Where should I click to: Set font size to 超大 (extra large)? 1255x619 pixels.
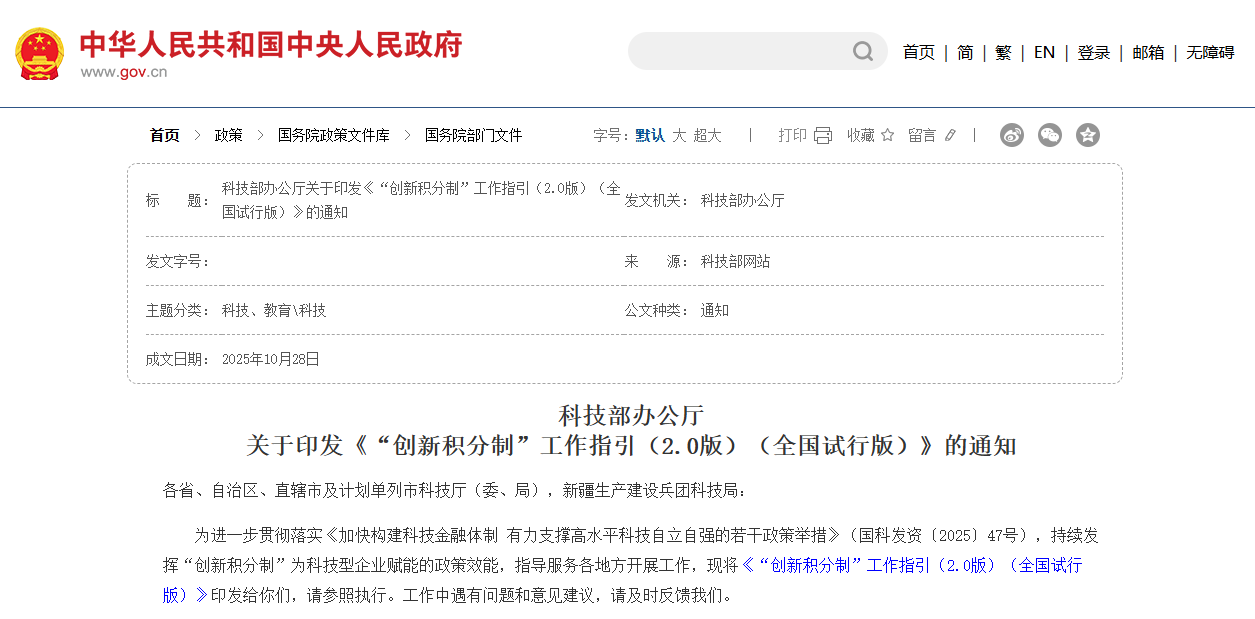pyautogui.click(x=707, y=135)
